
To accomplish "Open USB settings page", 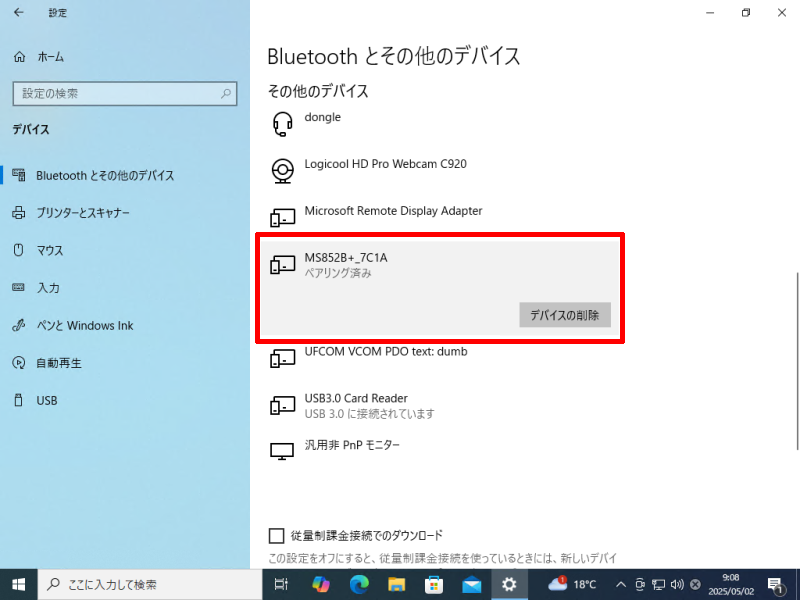I will (125, 401).
